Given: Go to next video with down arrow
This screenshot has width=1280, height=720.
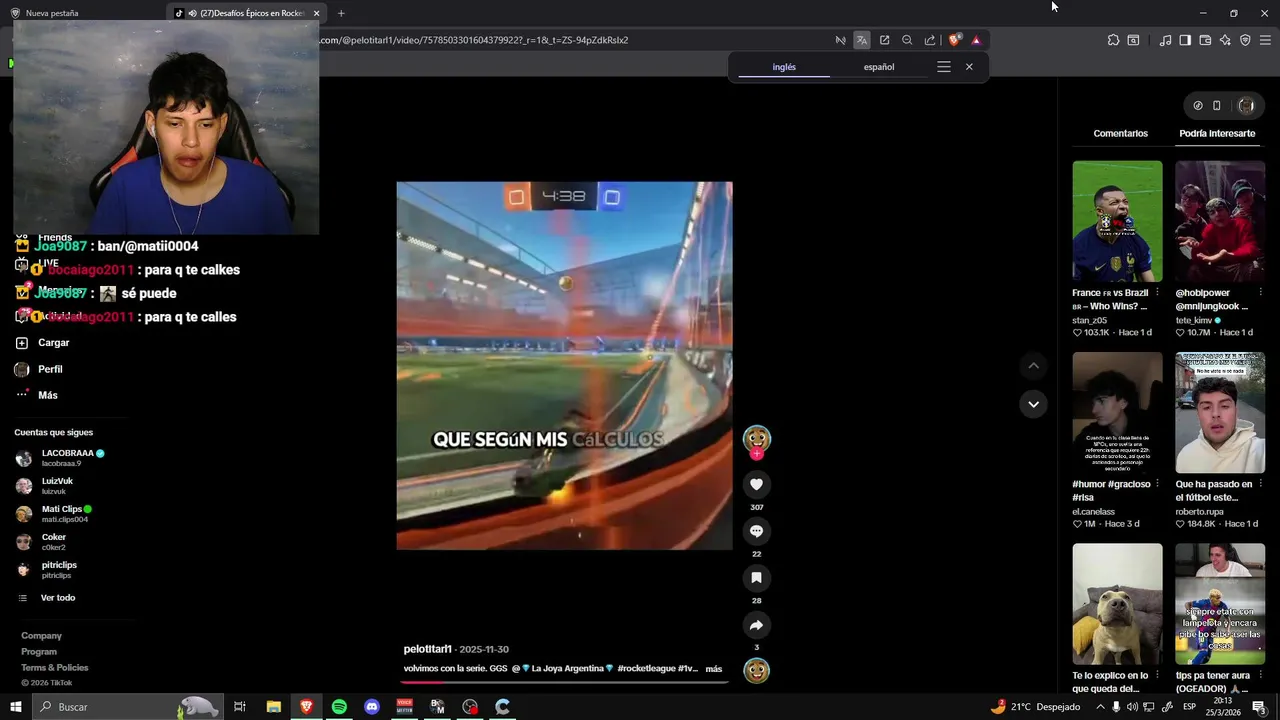Looking at the screenshot, I should coord(1033,404).
